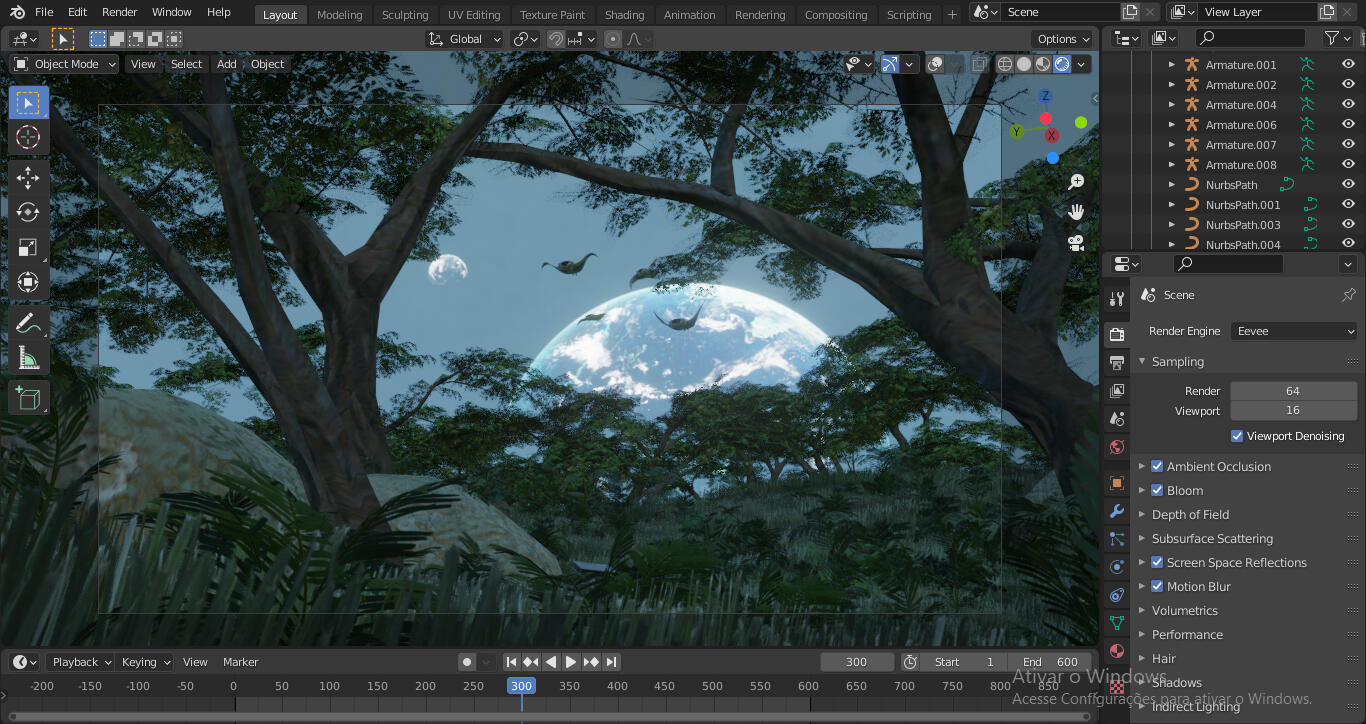Activate the Add Cube tool

[x=28, y=397]
